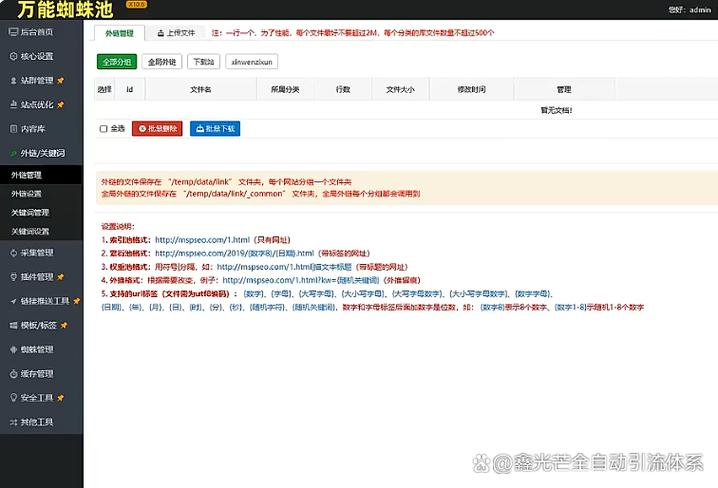718x488 pixels.
Task: Filter by the xinwenzixun group
Action: point(251,62)
